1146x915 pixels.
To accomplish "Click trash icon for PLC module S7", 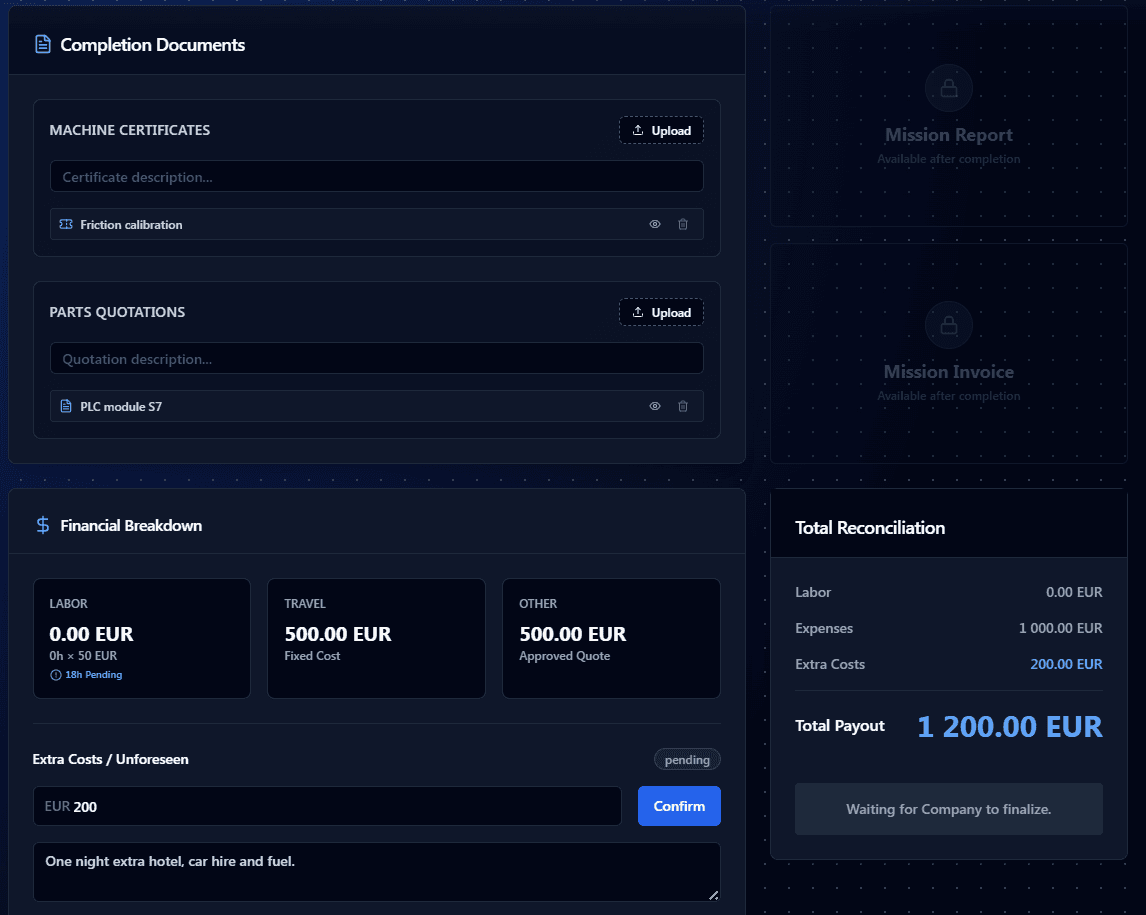I will [683, 407].
